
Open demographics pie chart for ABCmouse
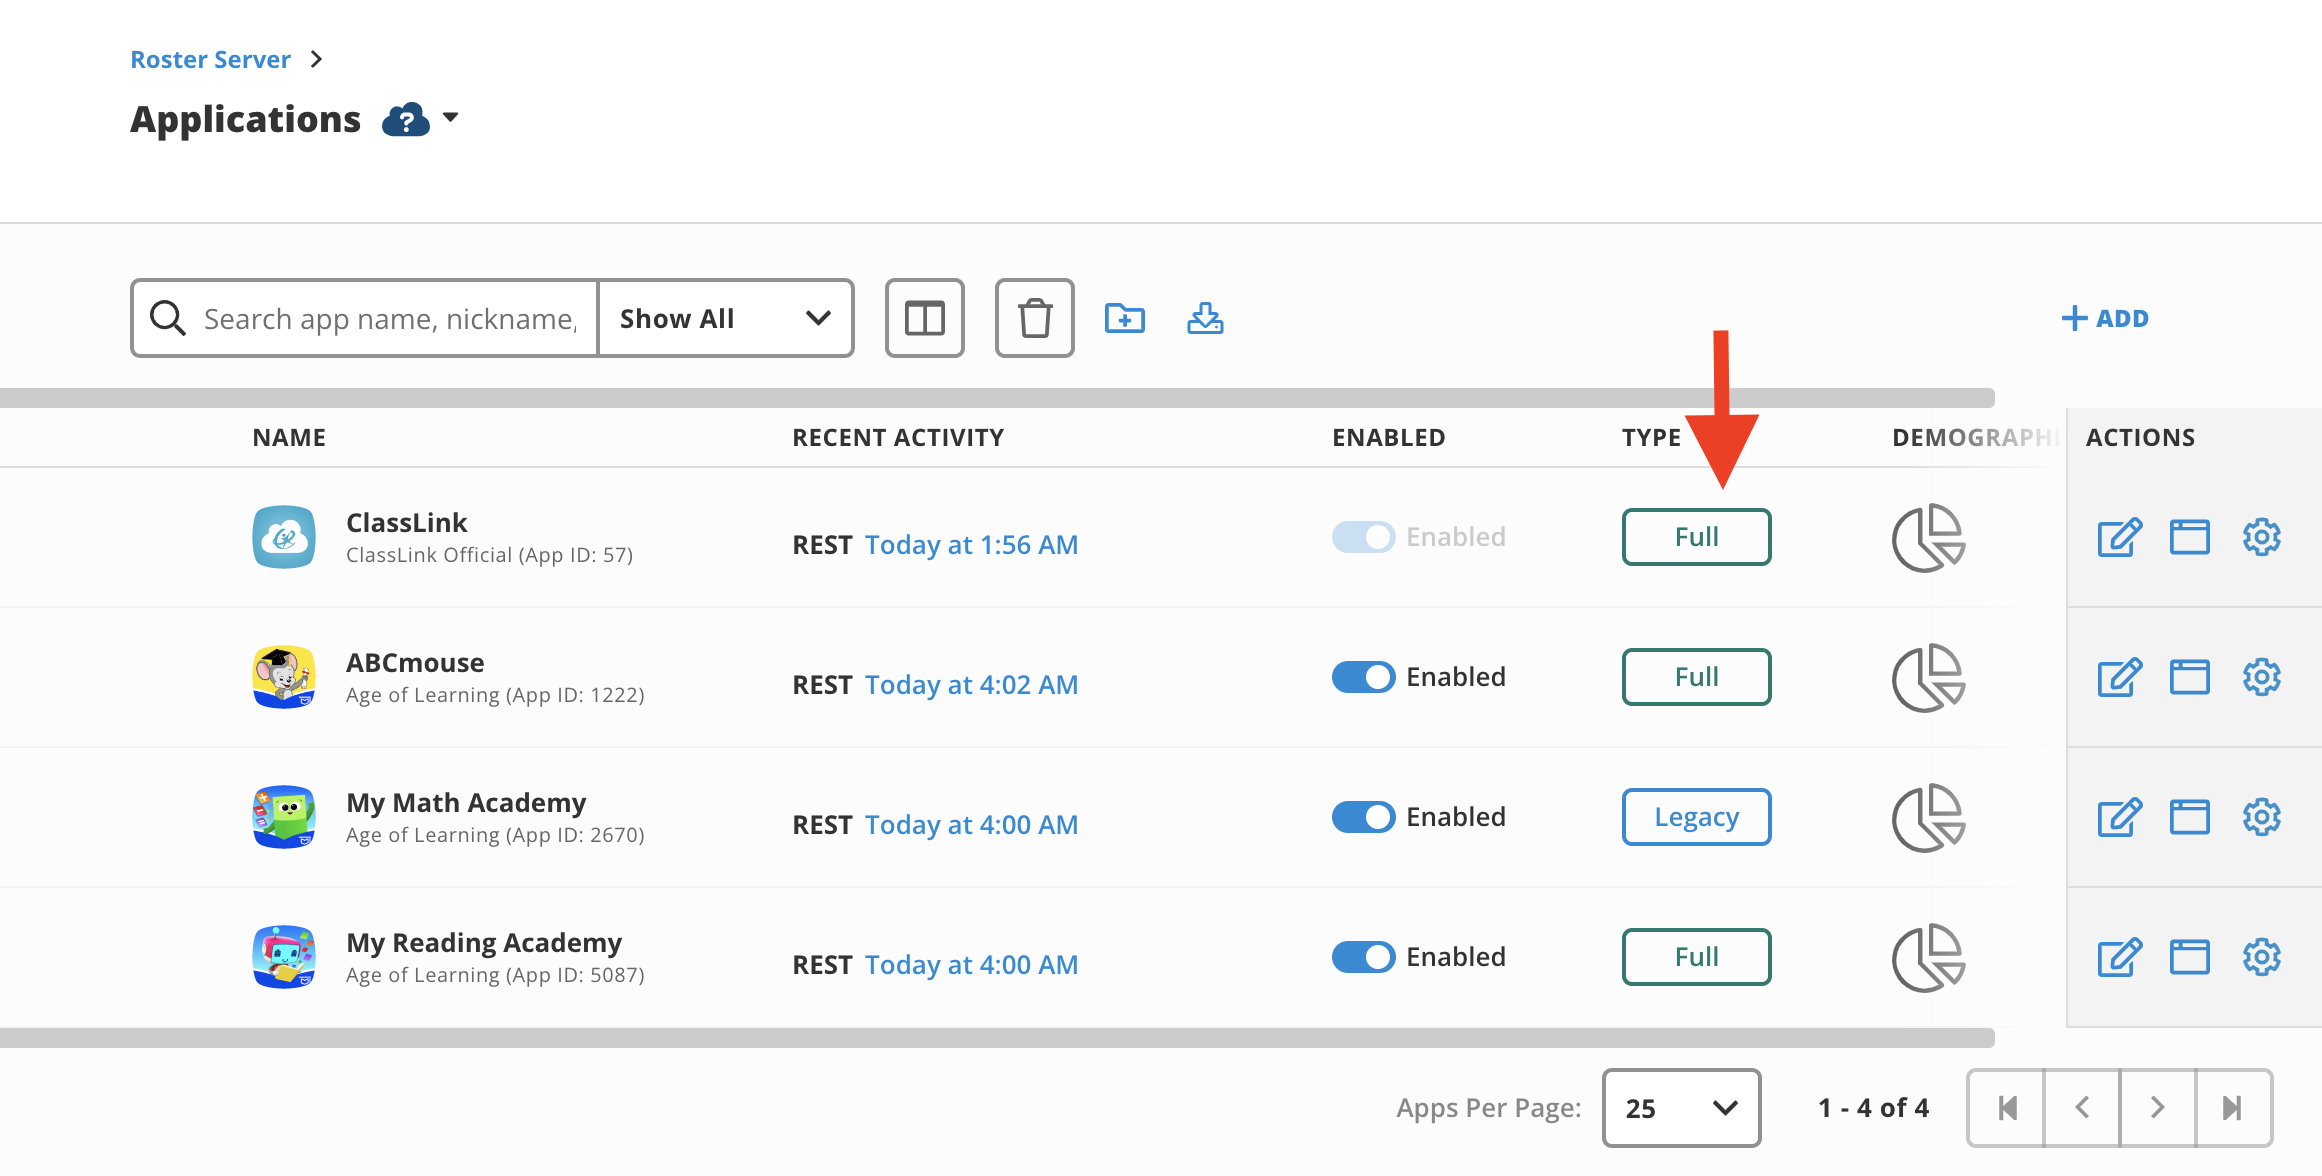(x=1929, y=678)
